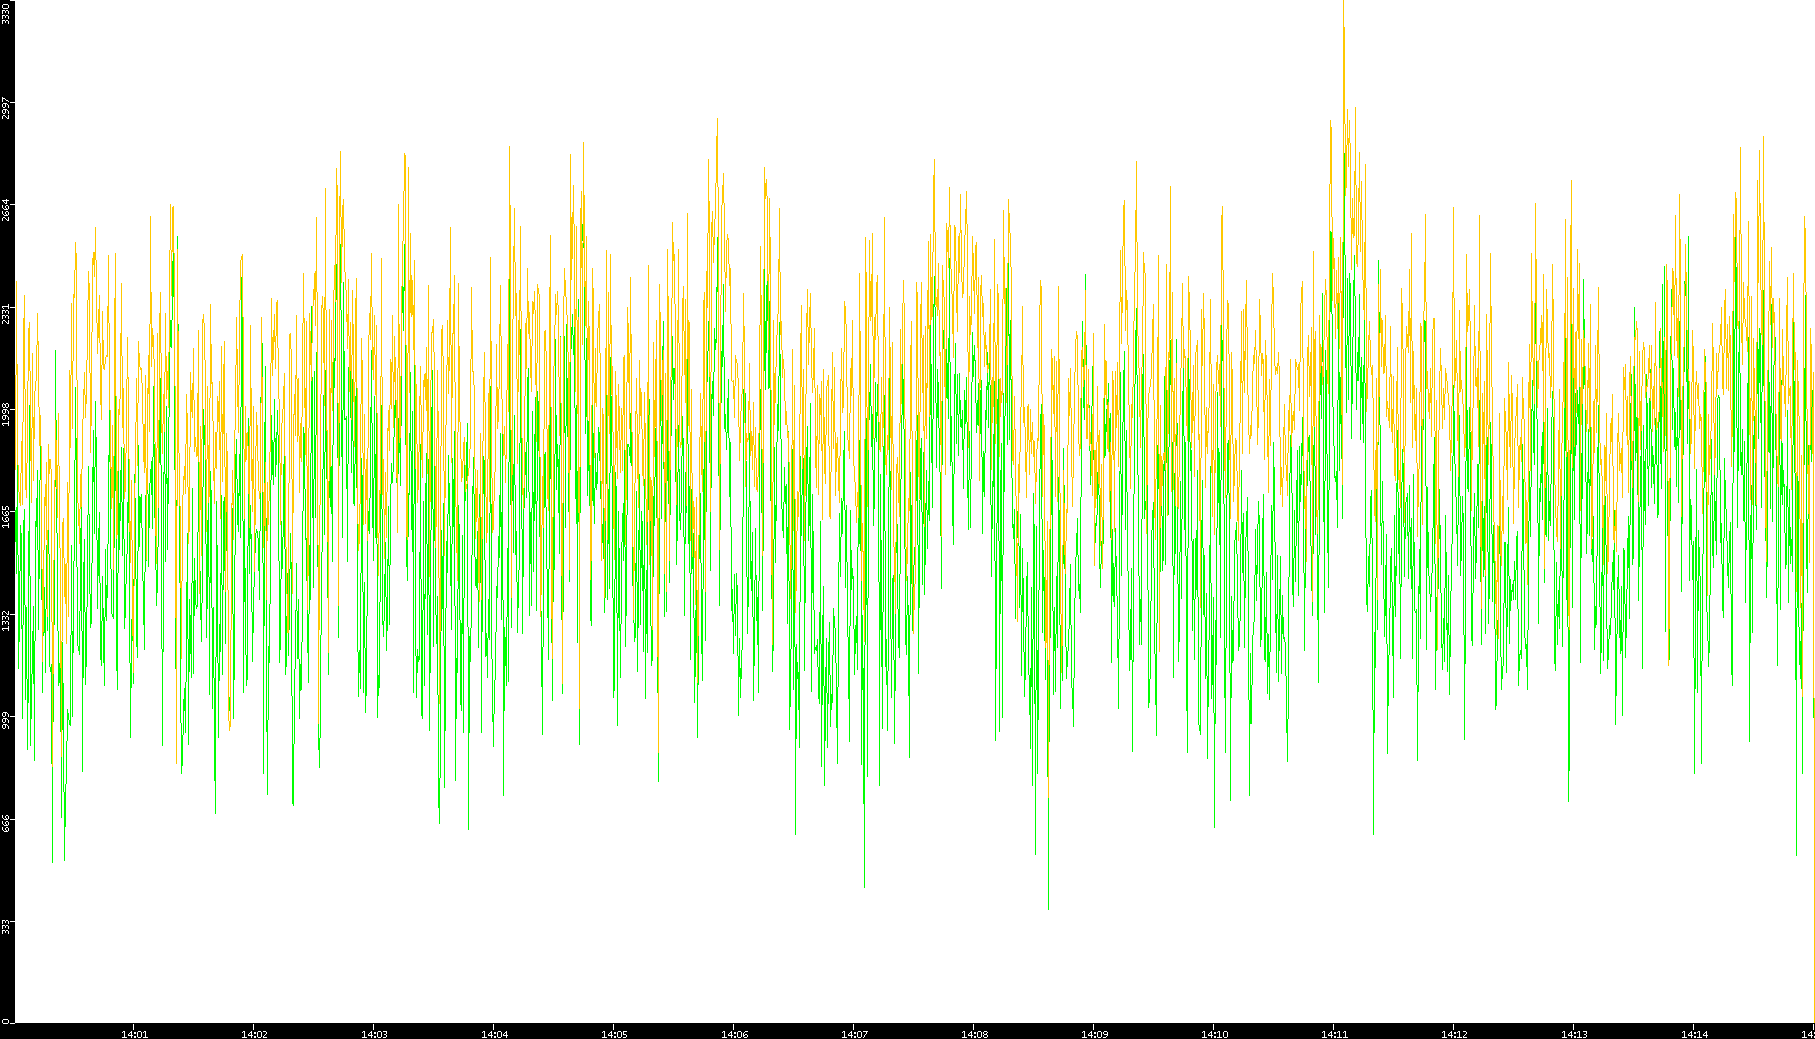Click the 14:10 time axis label
The image size is (1815, 1039).
(1214, 1034)
